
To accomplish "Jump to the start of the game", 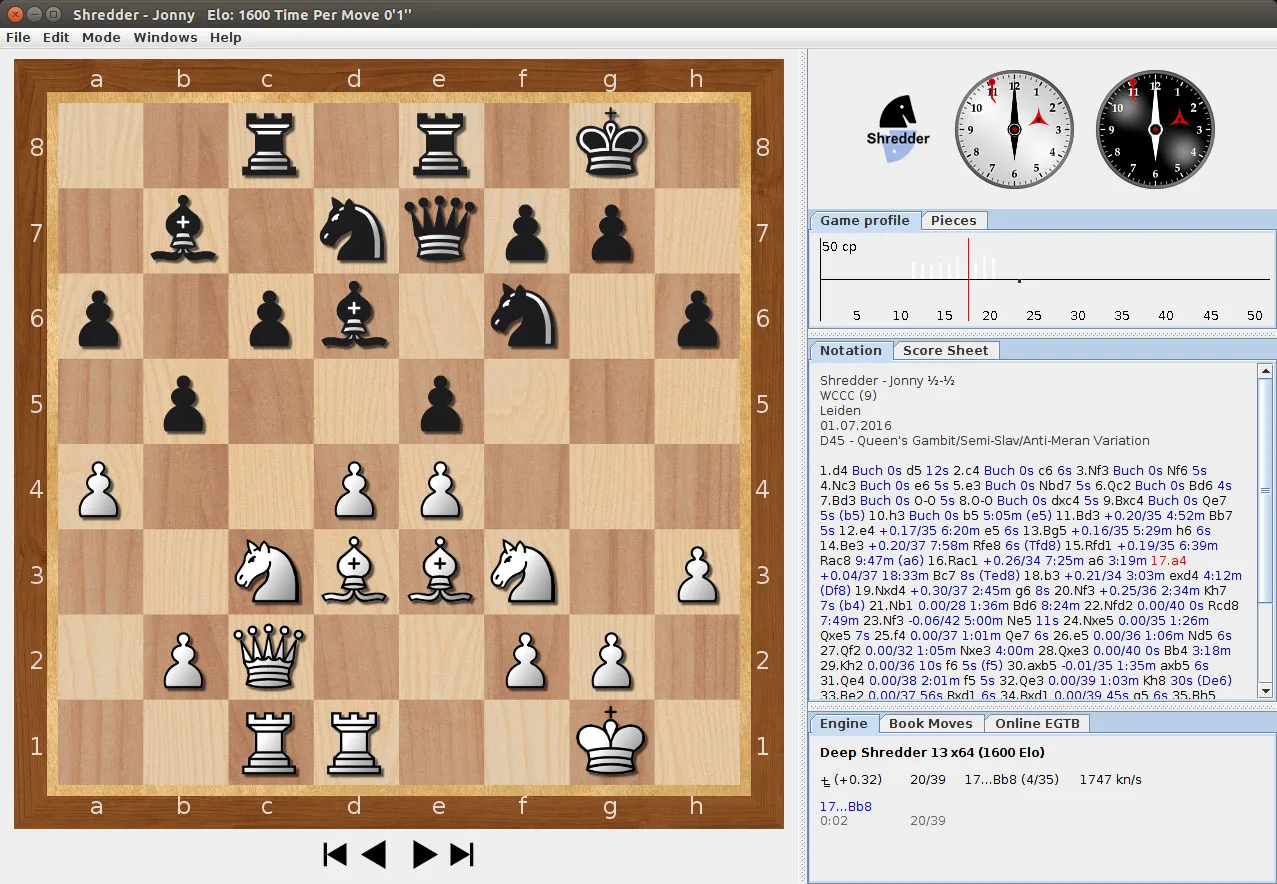I will tap(335, 854).
